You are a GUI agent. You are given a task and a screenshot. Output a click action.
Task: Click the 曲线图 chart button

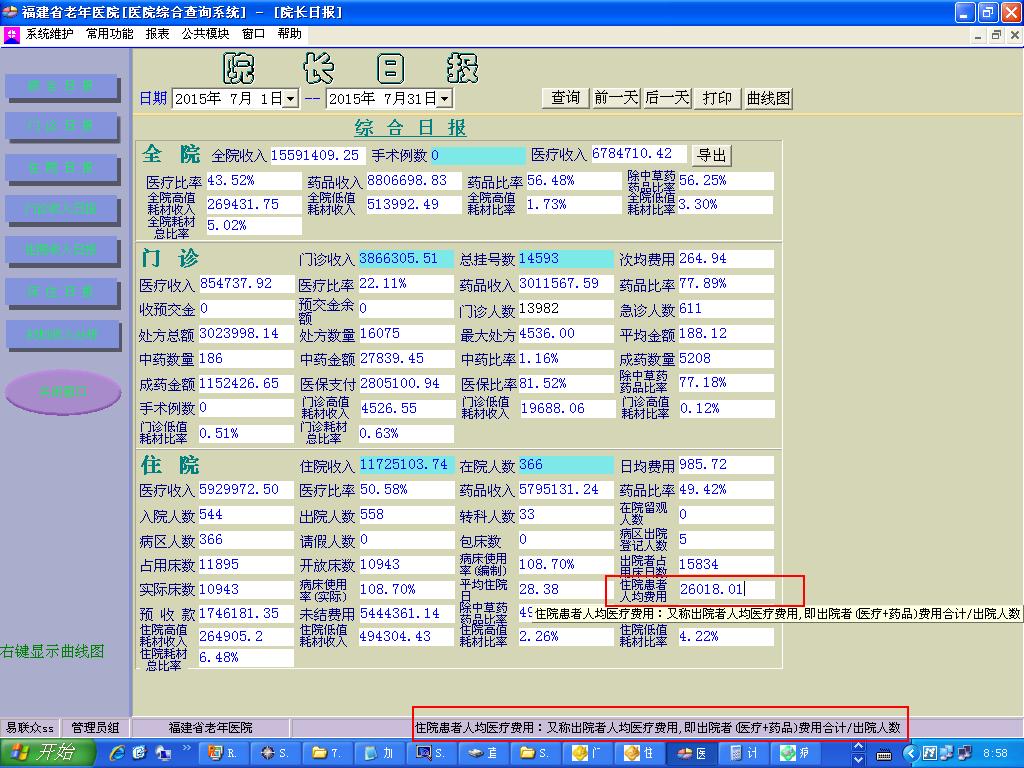pyautogui.click(x=769, y=98)
